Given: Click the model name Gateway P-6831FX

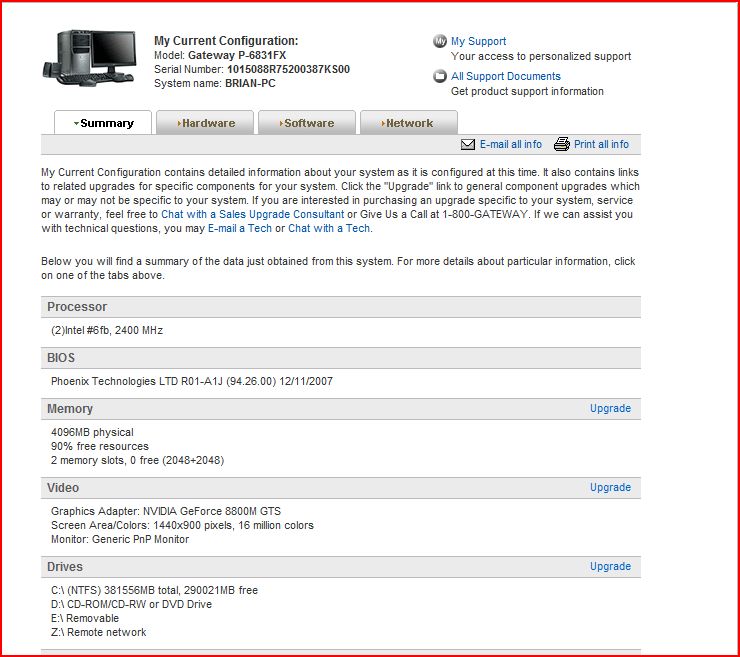Looking at the screenshot, I should click(x=237, y=55).
